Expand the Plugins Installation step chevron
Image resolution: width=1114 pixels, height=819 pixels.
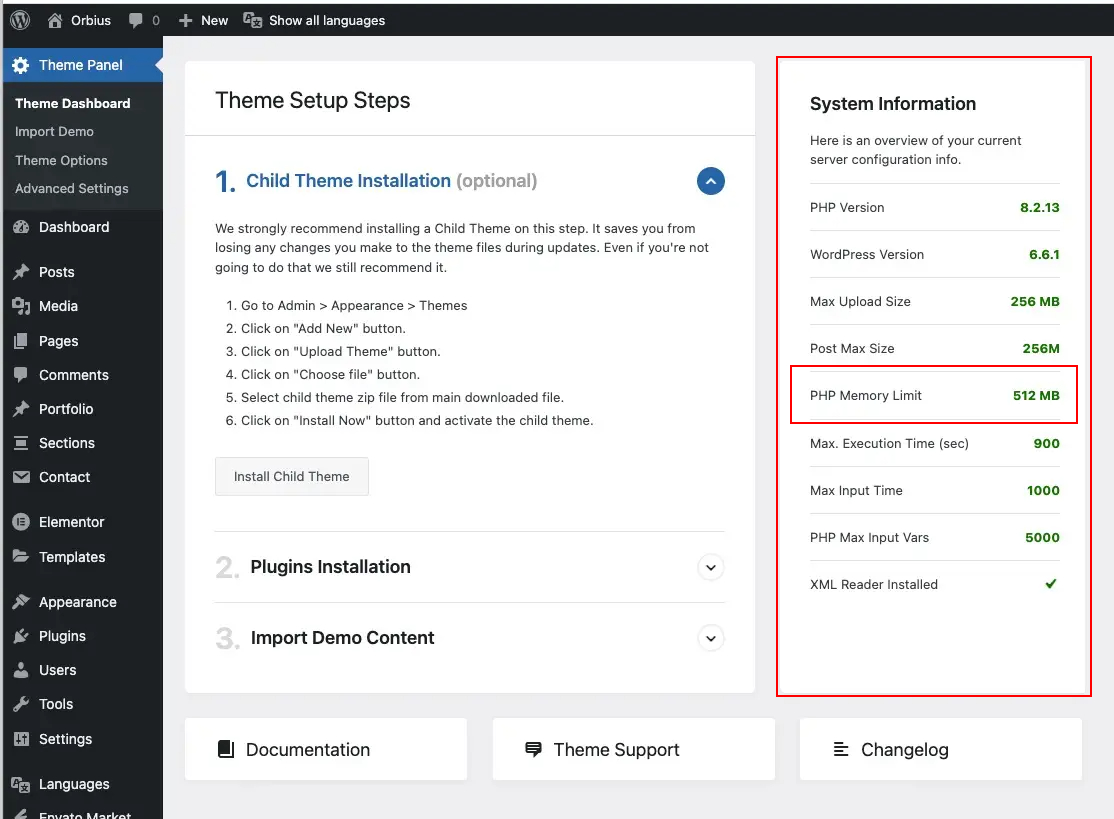[710, 568]
